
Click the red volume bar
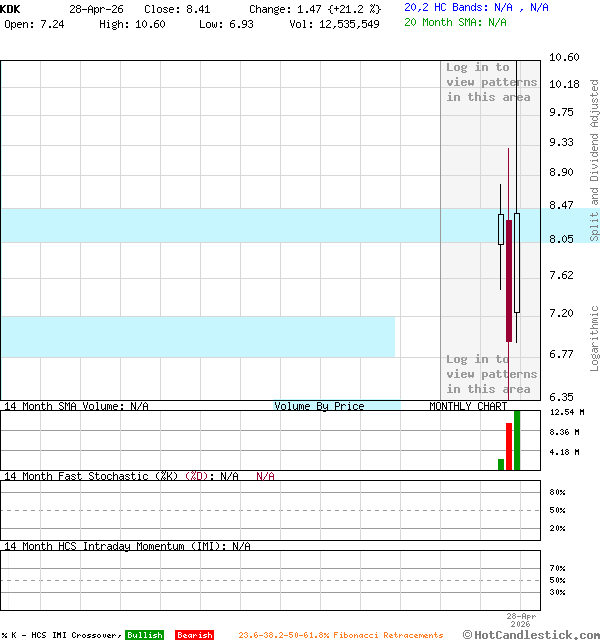509,446
